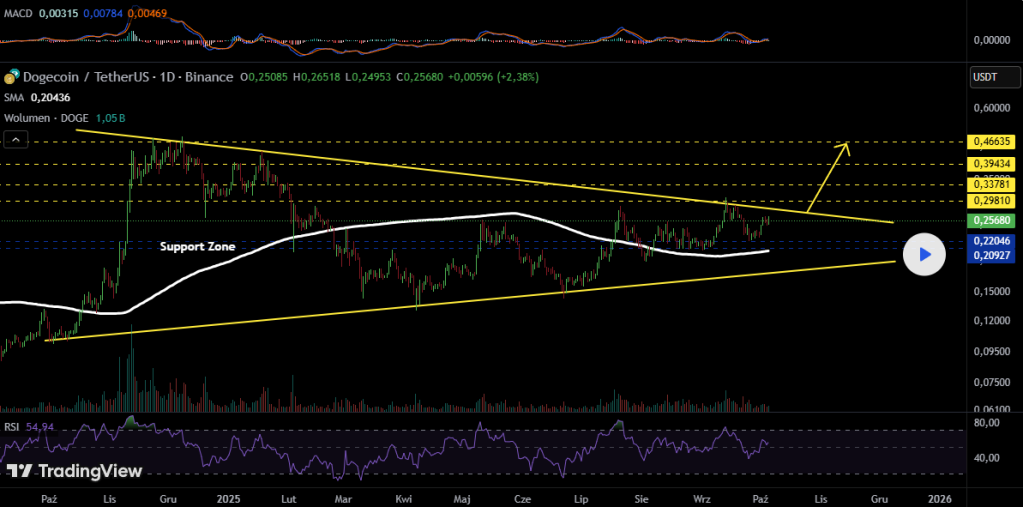The width and height of the screenshot is (1023, 507).
Task: Click the 2025 label on the time axis
Action: tap(230, 497)
